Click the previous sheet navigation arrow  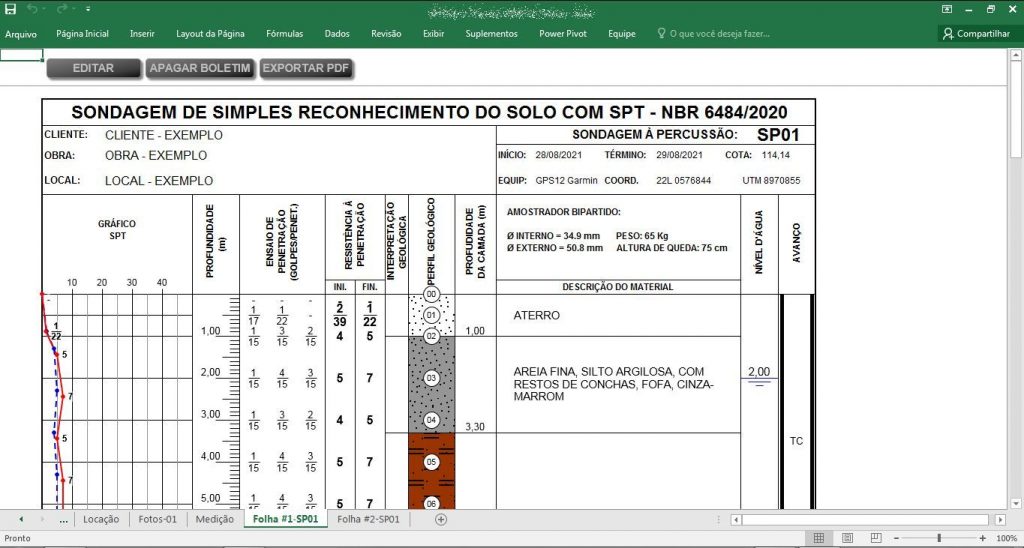[x=21, y=519]
